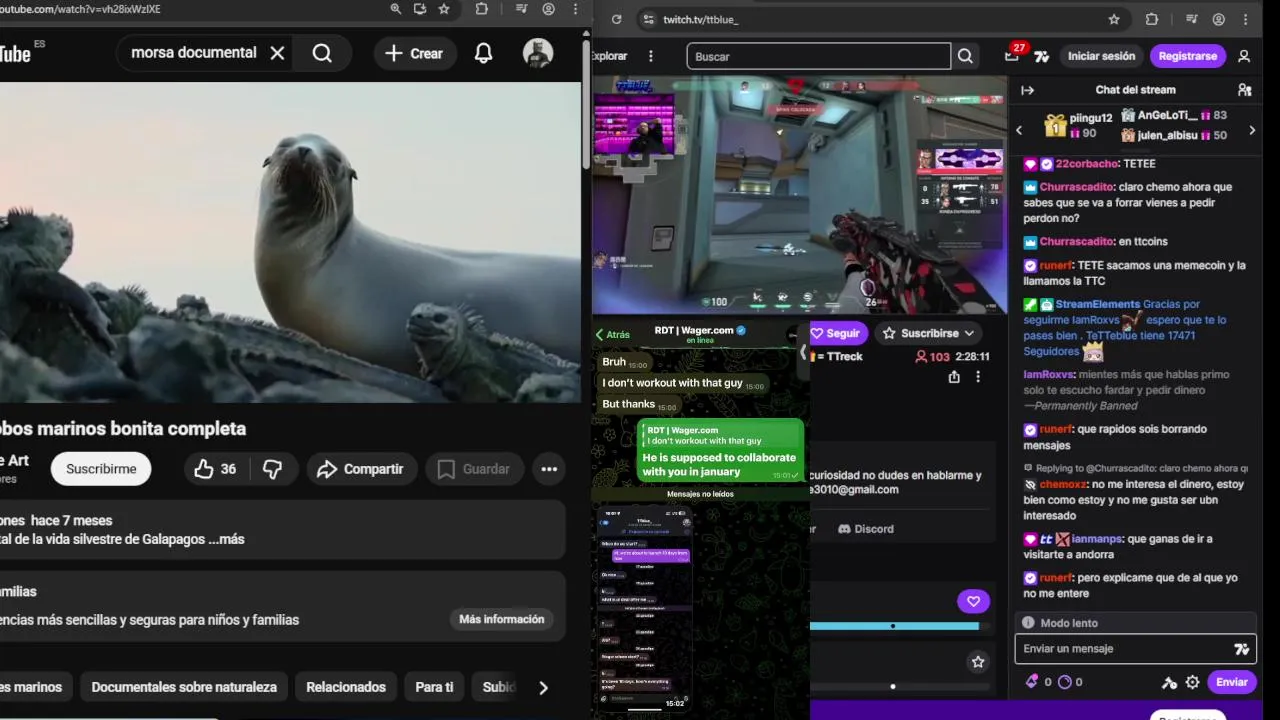Click channel points icon in chat footer
The width and height of the screenshot is (1280, 720).
1065,682
